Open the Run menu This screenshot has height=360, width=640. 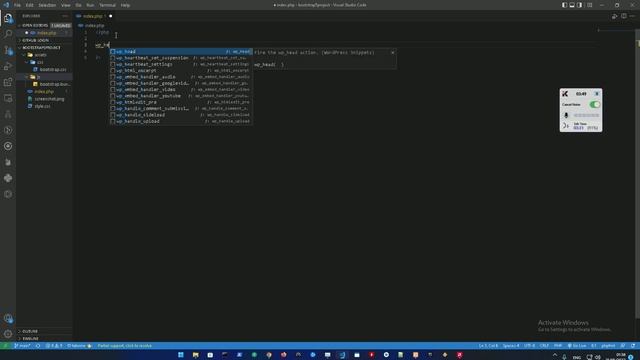point(90,5)
